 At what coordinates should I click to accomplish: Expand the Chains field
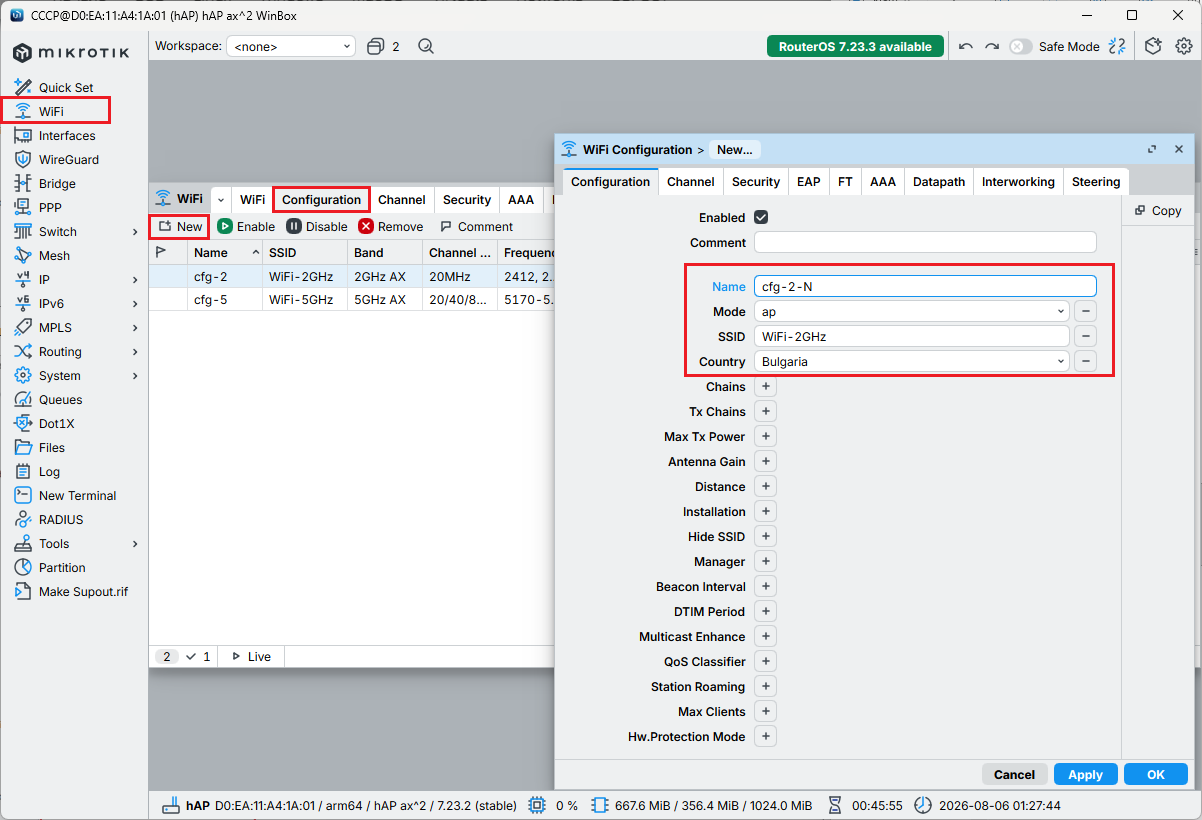765,387
